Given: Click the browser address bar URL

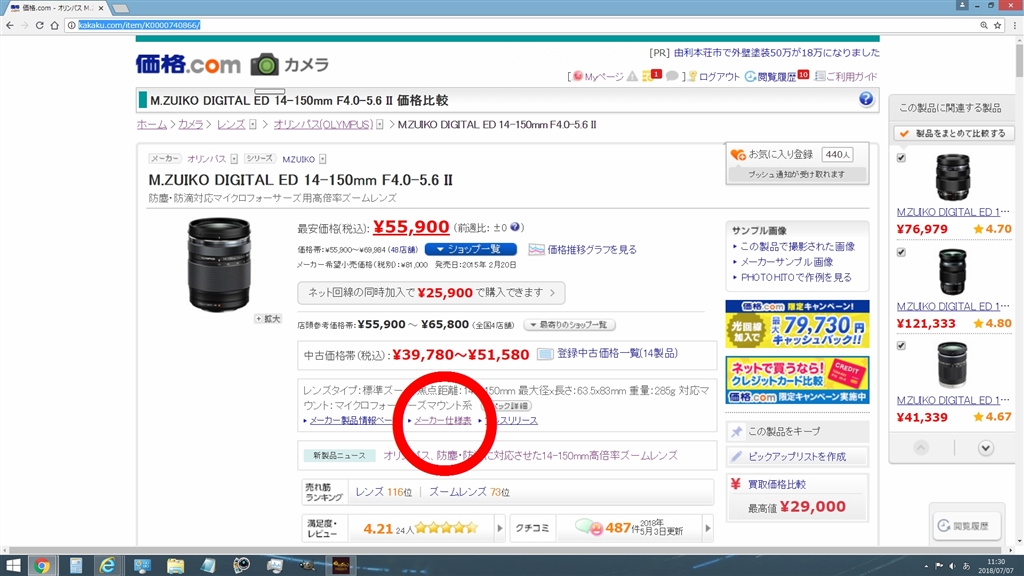Looking at the screenshot, I should [x=138, y=25].
